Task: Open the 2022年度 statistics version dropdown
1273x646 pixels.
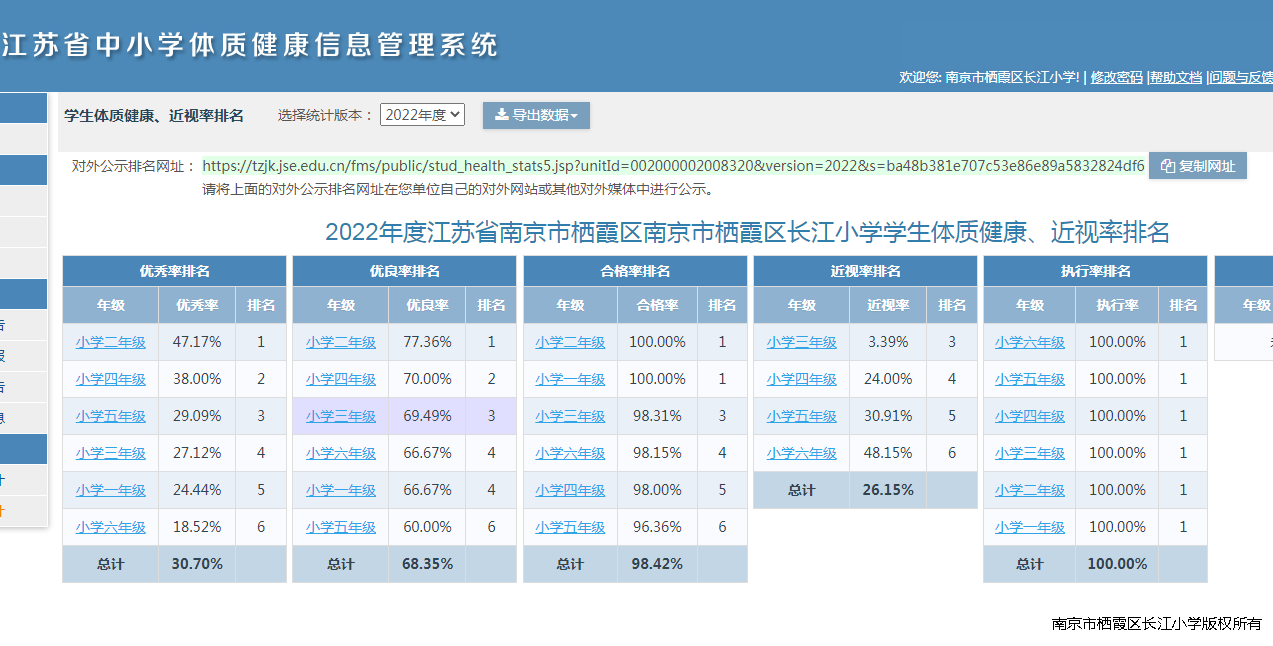Action: [x=422, y=115]
